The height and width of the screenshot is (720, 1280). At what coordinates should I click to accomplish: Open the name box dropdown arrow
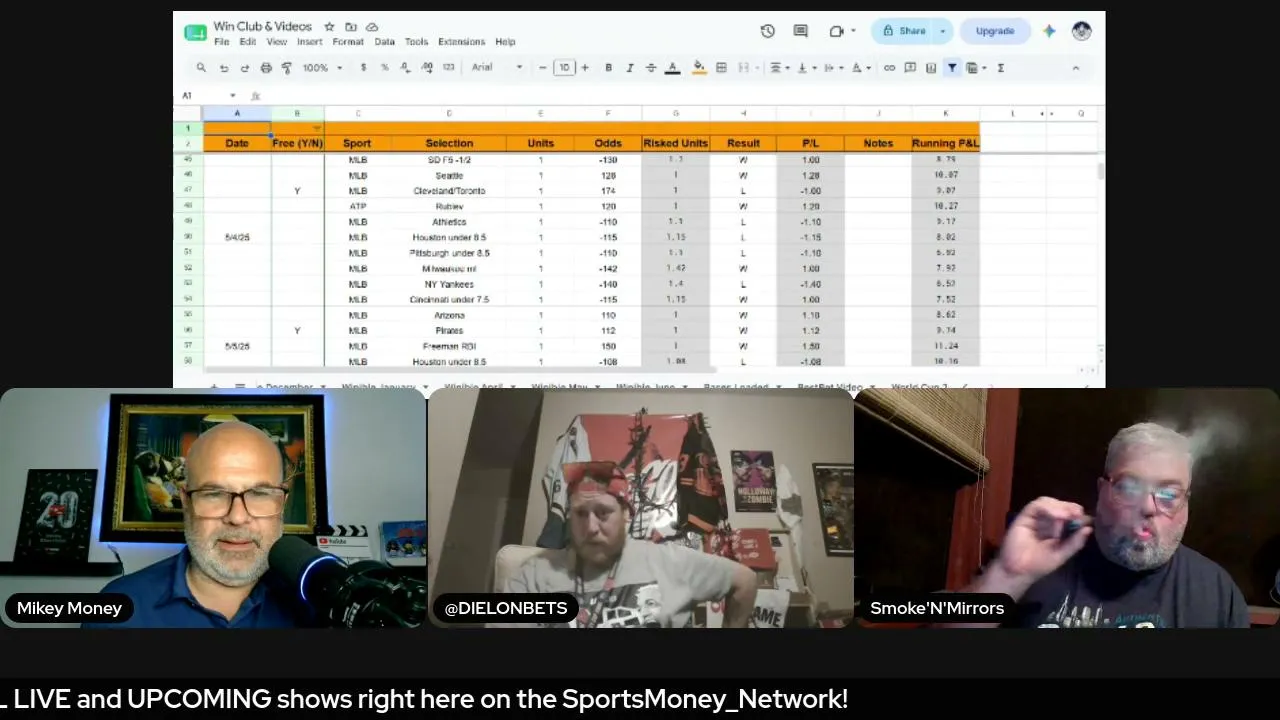click(x=233, y=96)
